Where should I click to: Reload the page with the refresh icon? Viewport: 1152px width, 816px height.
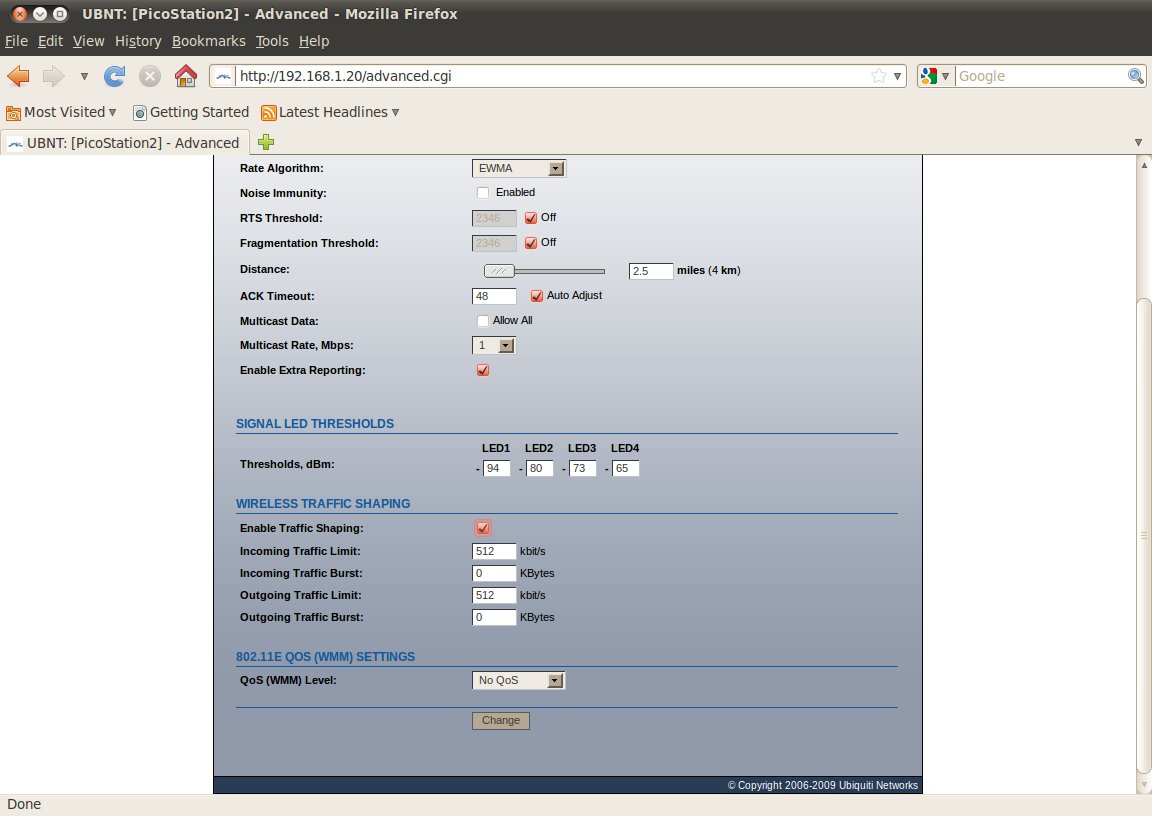tap(115, 76)
